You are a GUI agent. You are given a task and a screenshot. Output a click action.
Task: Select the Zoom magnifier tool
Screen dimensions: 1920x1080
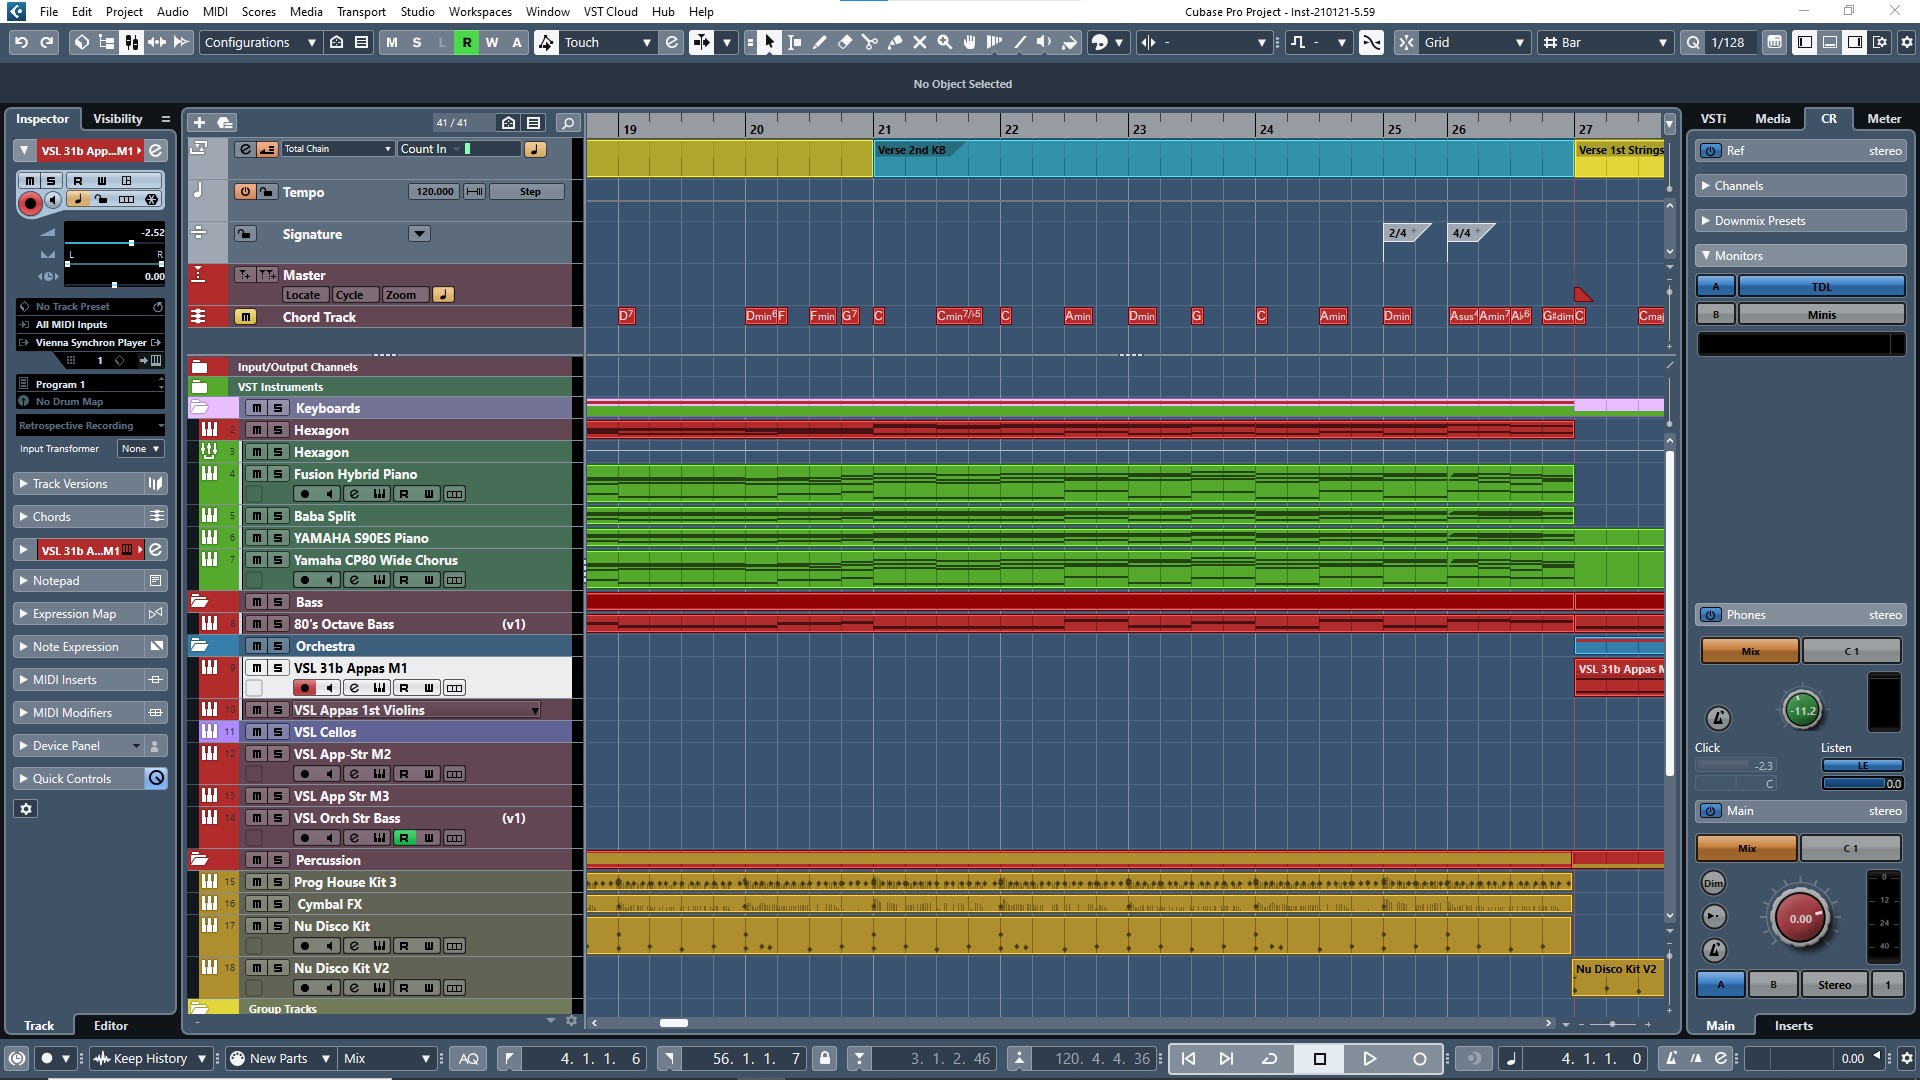(x=944, y=42)
